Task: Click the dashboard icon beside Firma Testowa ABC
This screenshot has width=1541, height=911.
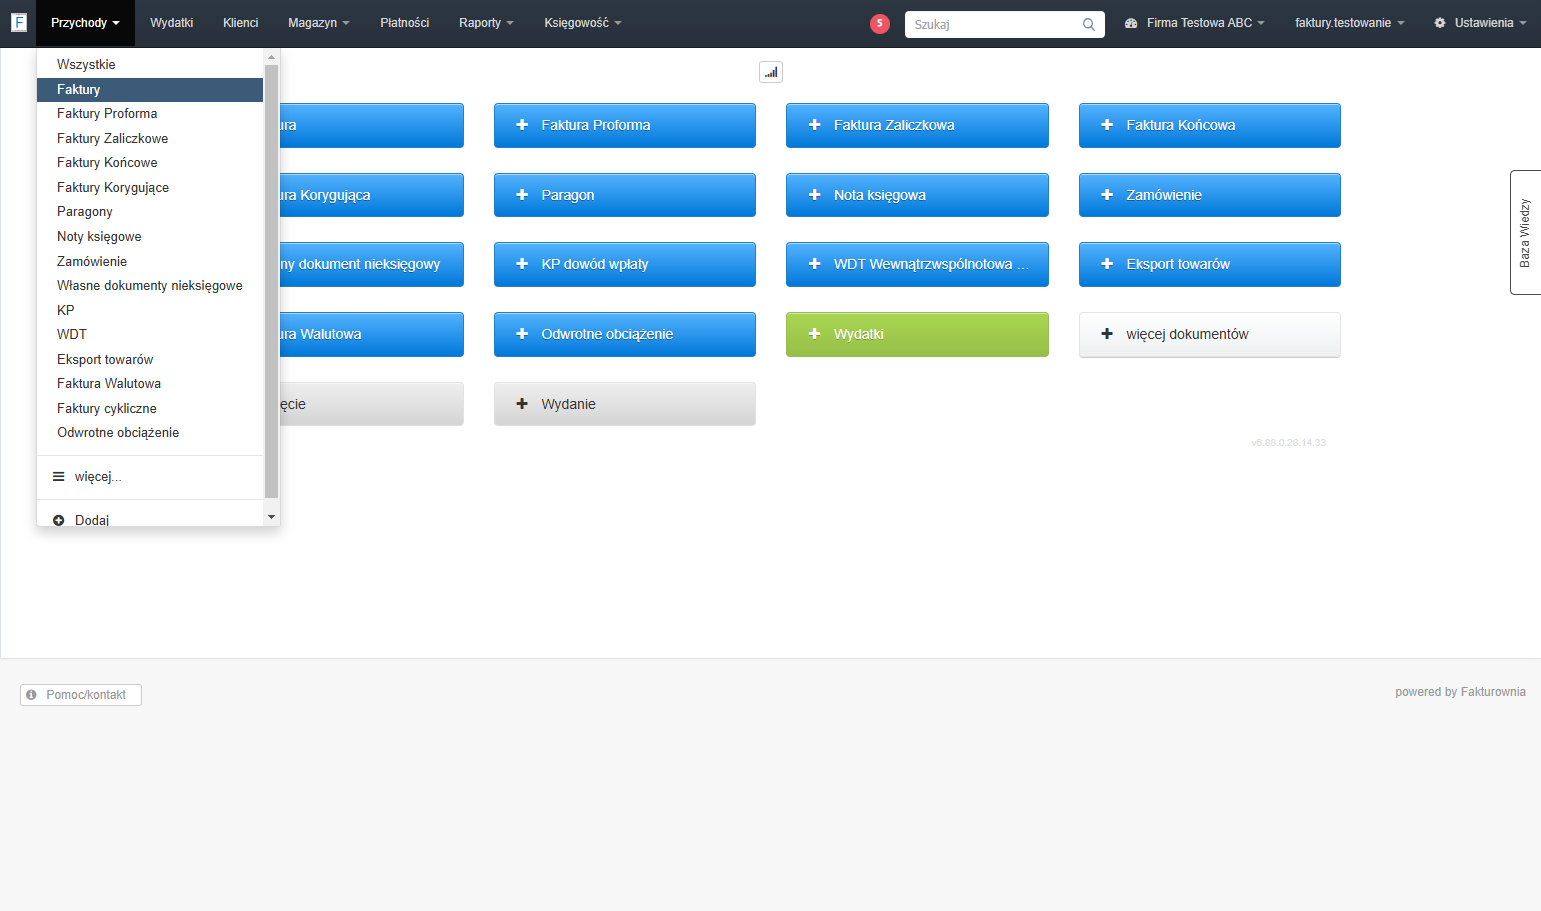Action: click(1131, 23)
